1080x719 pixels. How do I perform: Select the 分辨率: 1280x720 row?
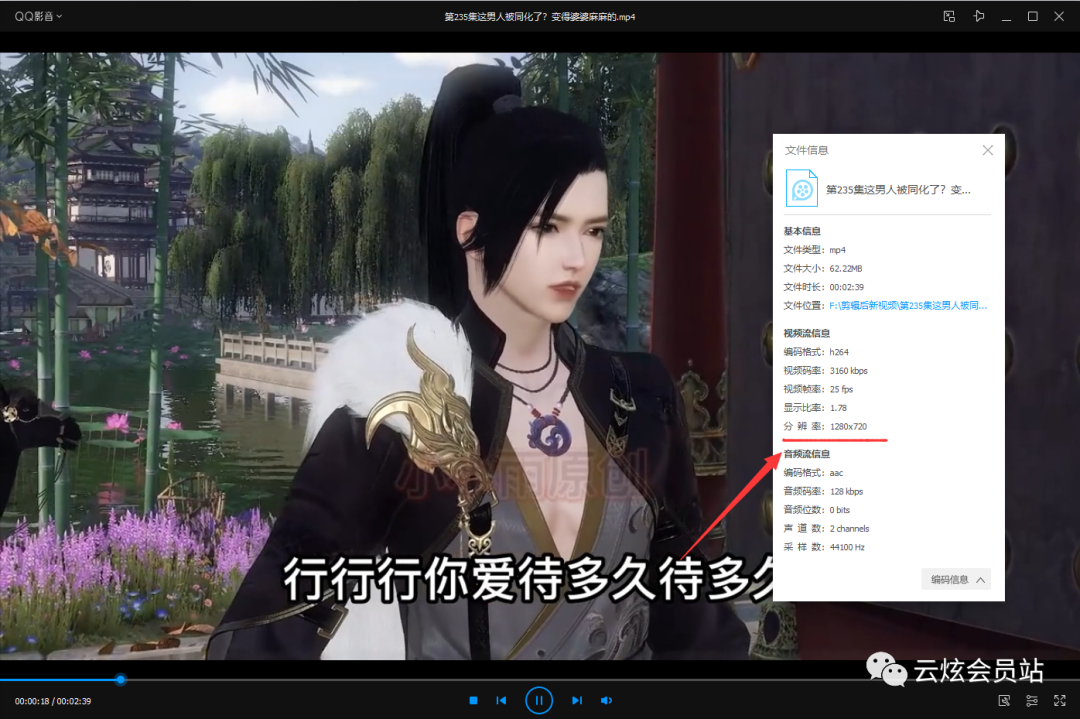(825, 426)
